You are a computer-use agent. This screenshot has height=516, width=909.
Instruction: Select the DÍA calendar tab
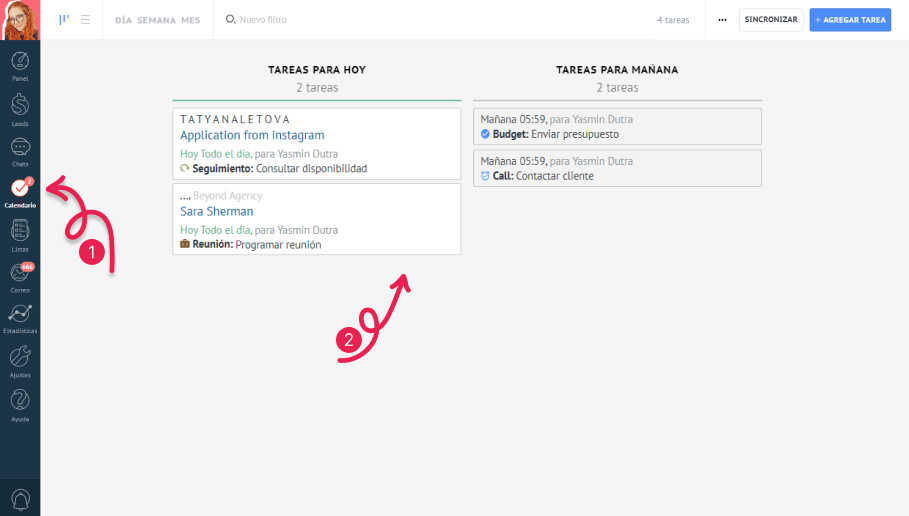point(123,20)
